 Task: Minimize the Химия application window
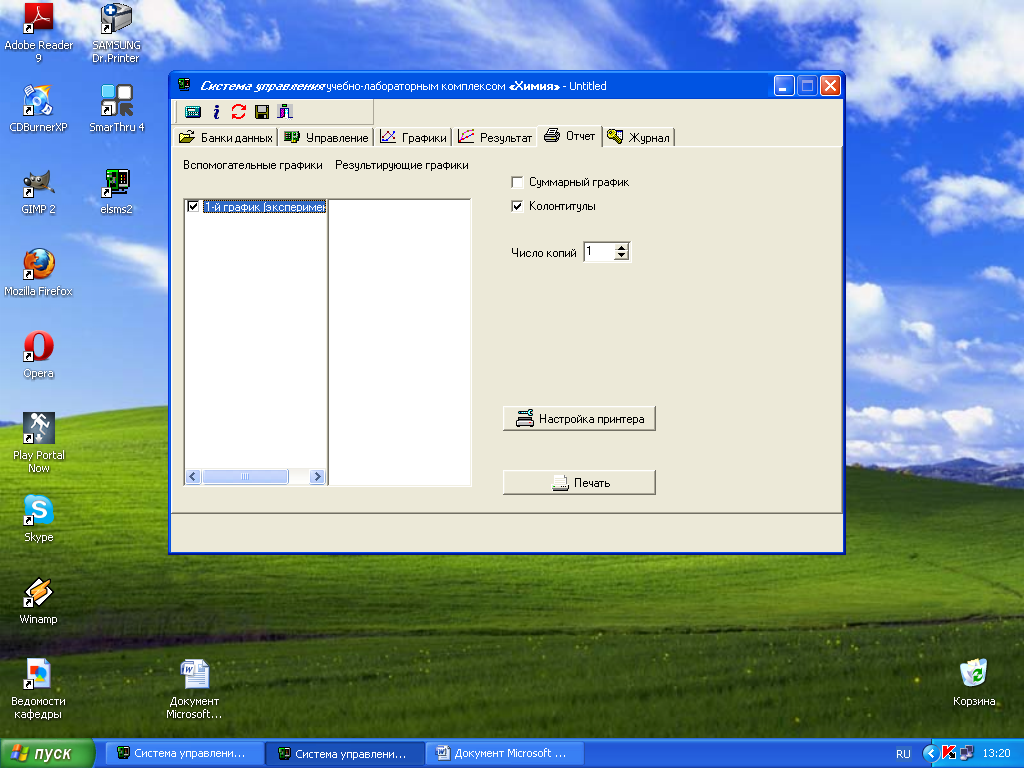point(784,86)
